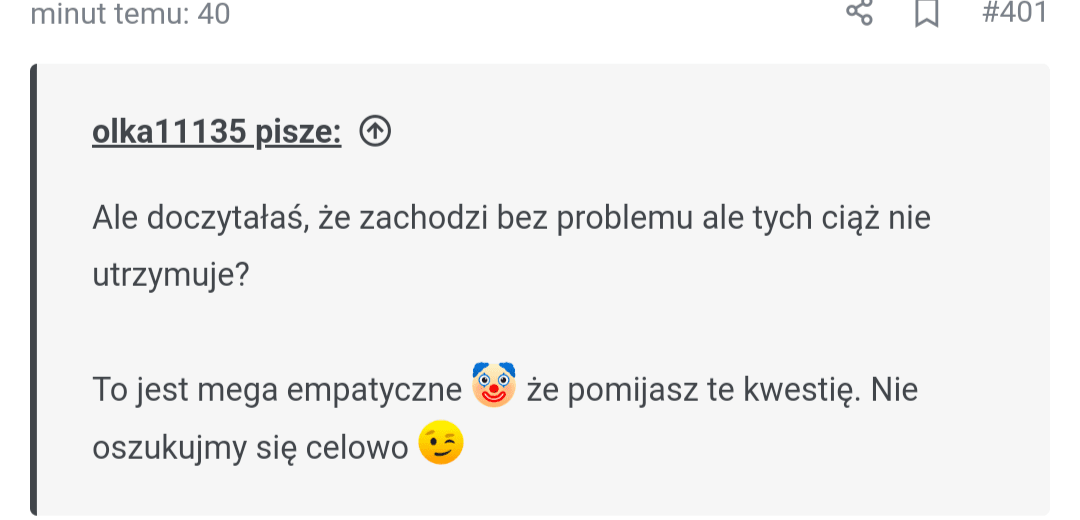Bookmark this post with the bookmark icon

tap(927, 13)
